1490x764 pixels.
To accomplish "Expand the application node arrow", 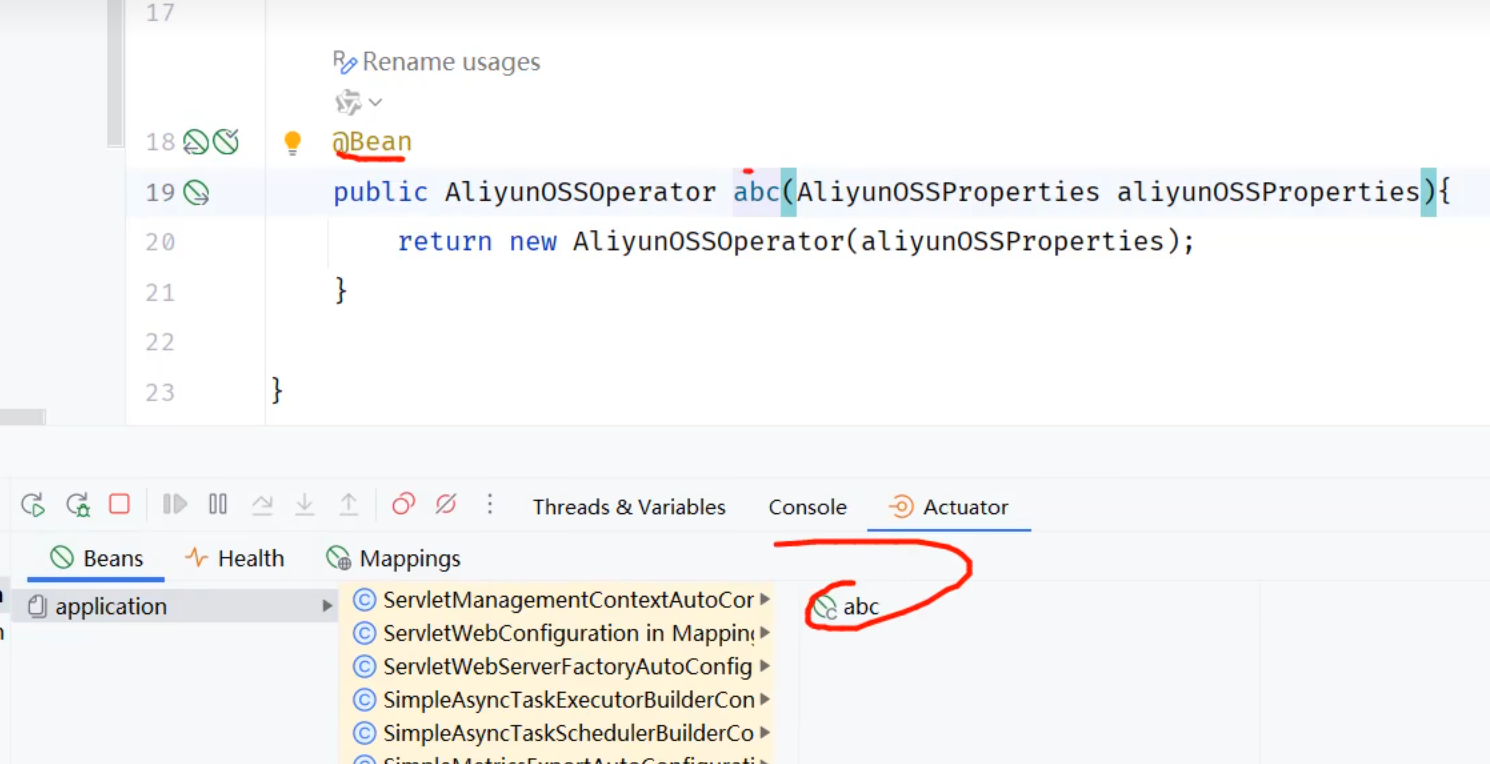I will [327, 606].
